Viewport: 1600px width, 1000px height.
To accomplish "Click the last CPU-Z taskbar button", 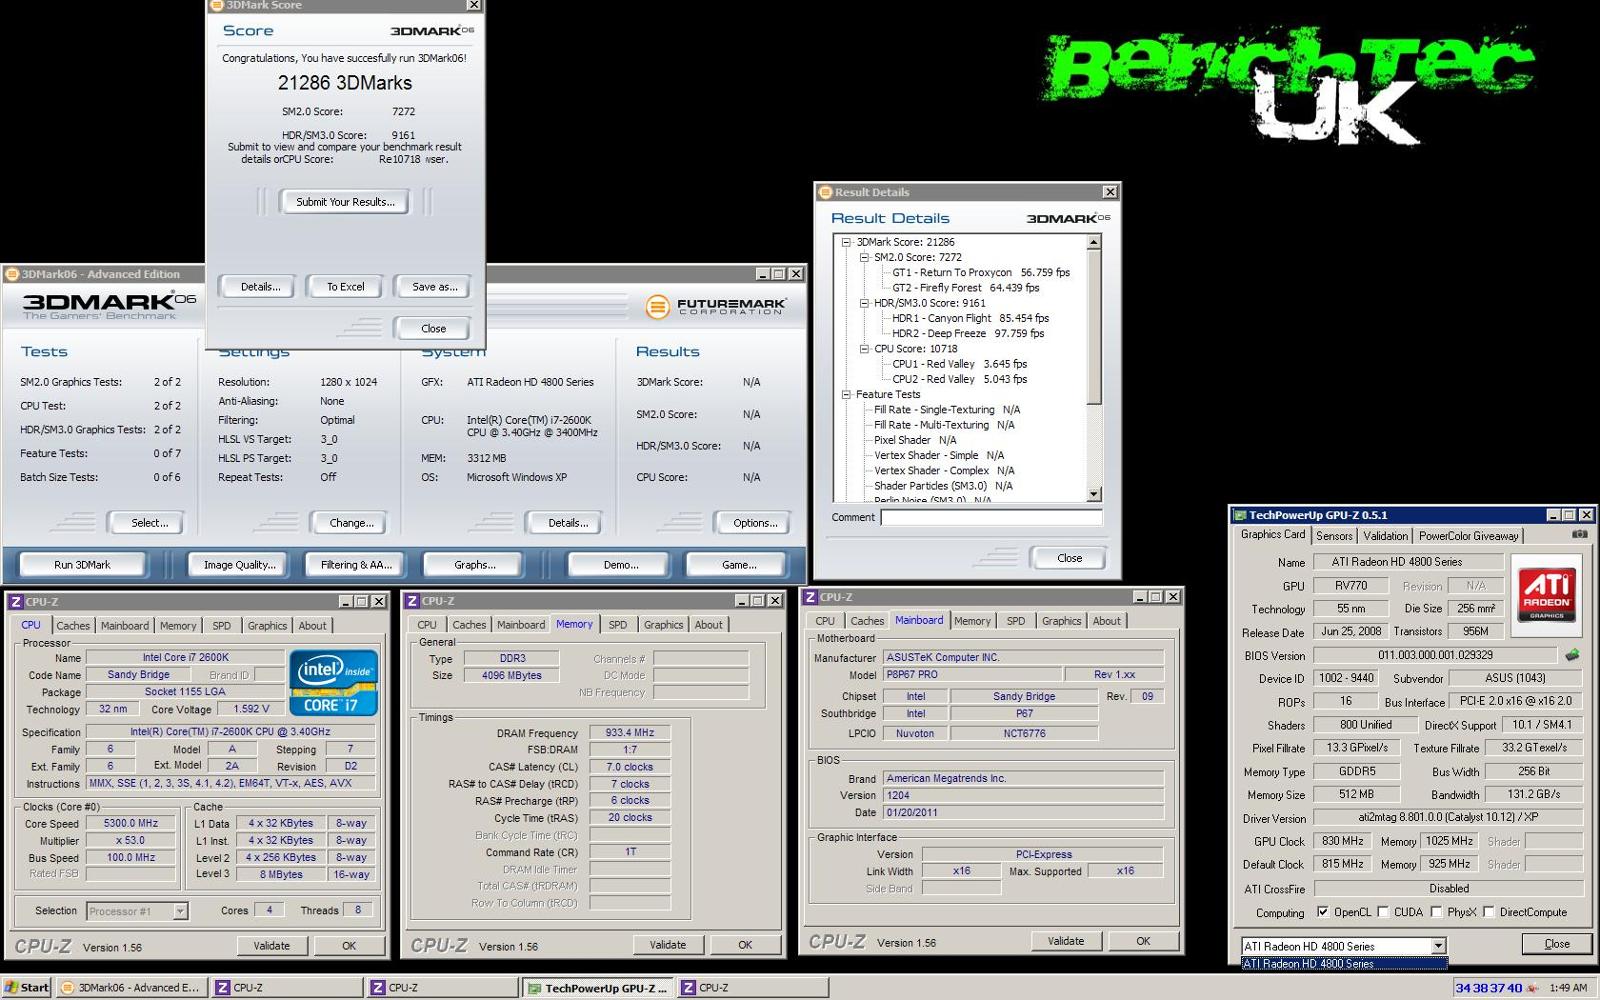I will point(752,988).
